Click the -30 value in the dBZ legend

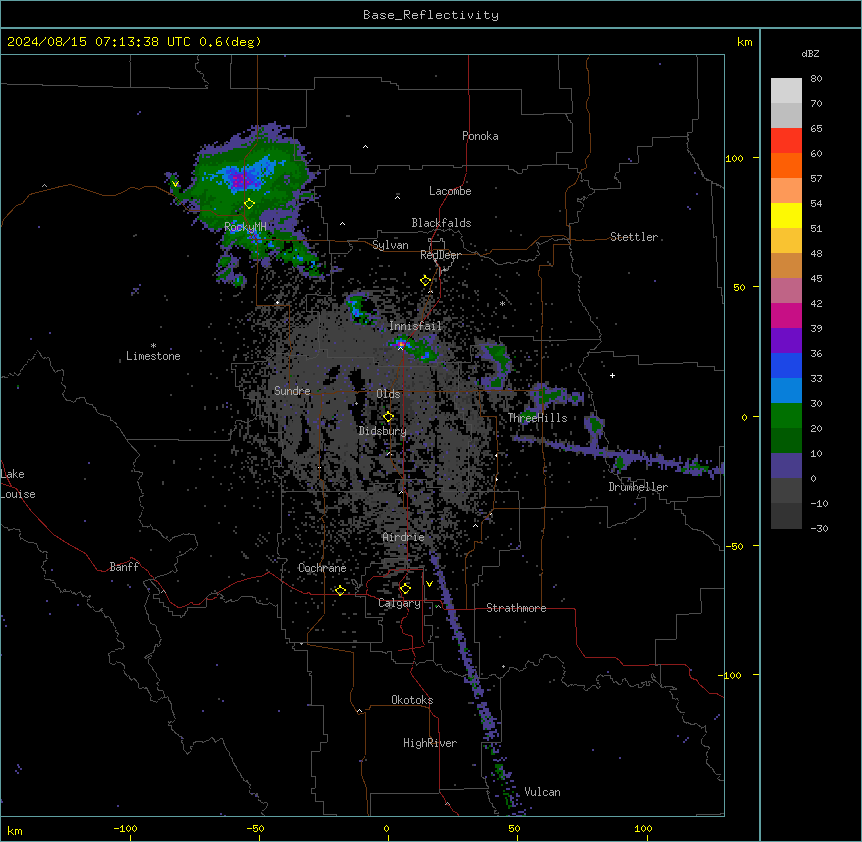(x=819, y=529)
